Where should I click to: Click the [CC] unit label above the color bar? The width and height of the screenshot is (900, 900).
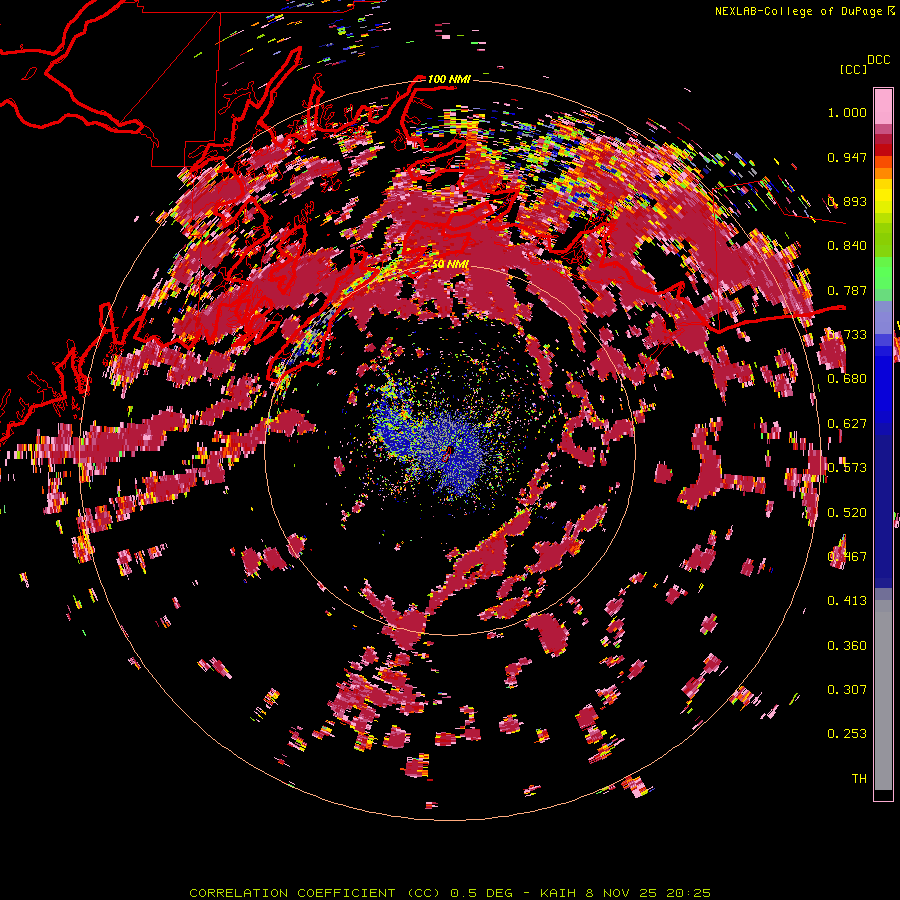pyautogui.click(x=853, y=69)
